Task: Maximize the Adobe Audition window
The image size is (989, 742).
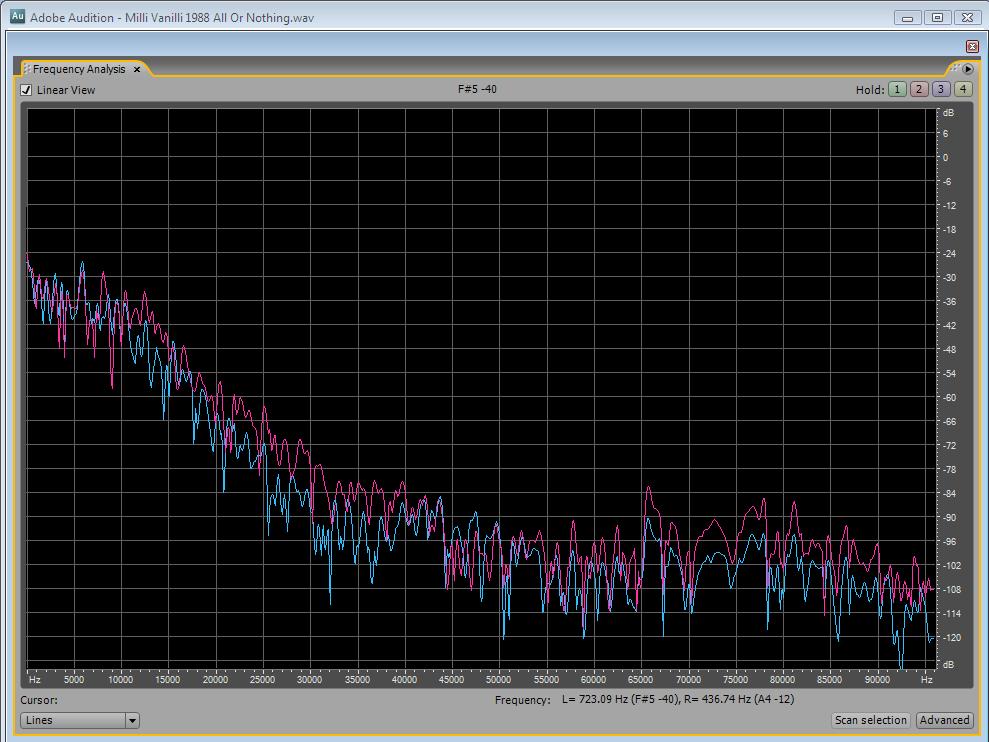Action: pyautogui.click(x=937, y=17)
